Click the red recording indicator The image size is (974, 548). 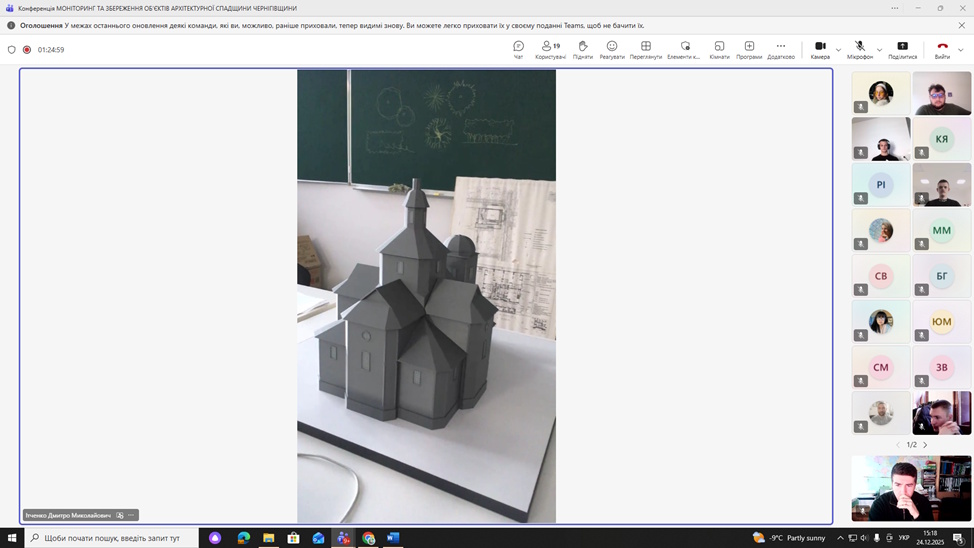pyautogui.click(x=27, y=49)
